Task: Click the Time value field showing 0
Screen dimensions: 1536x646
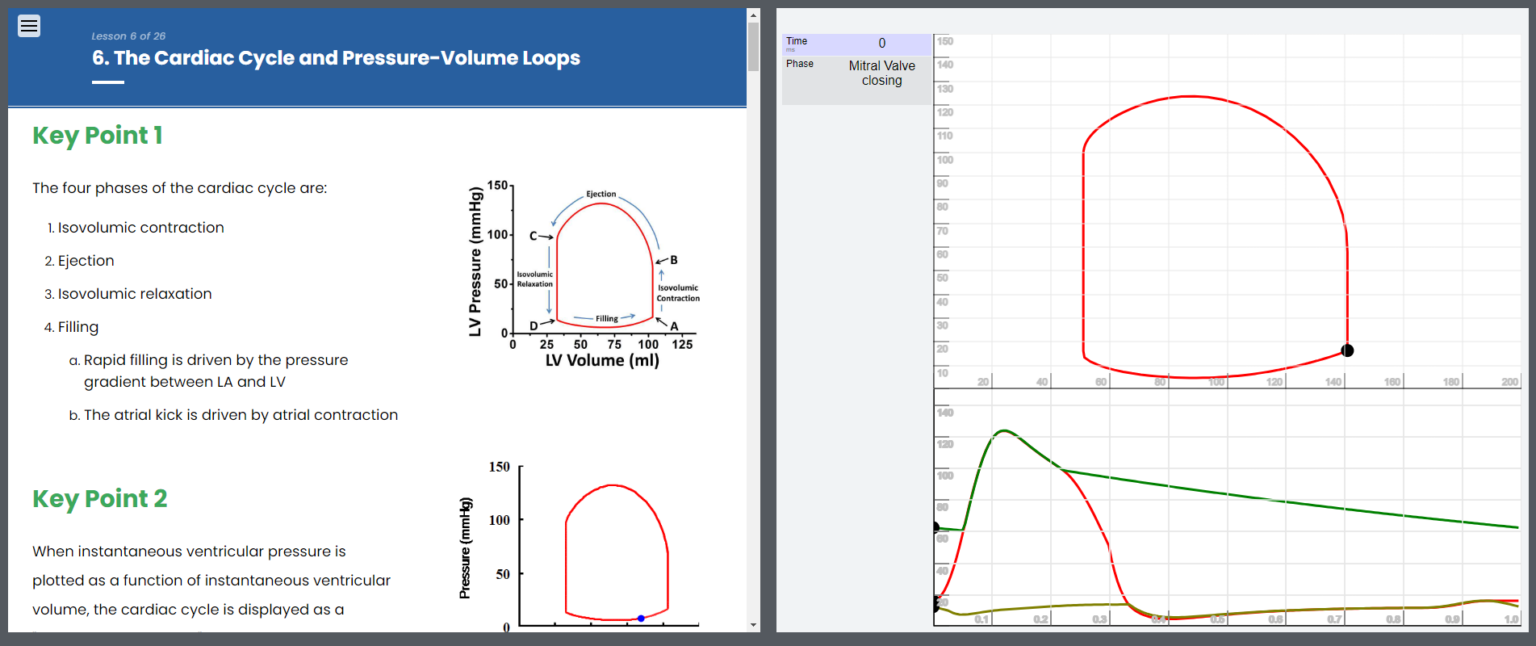Action: point(881,44)
